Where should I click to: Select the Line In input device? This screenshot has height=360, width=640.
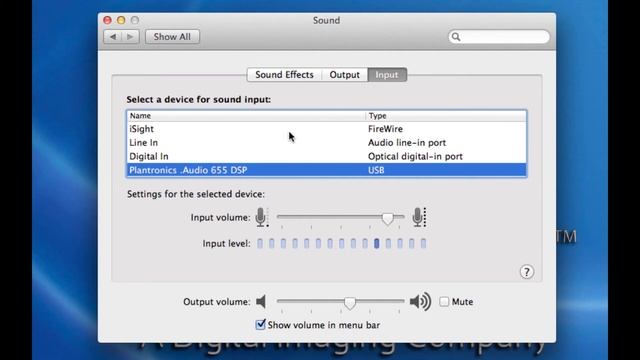pos(327,143)
